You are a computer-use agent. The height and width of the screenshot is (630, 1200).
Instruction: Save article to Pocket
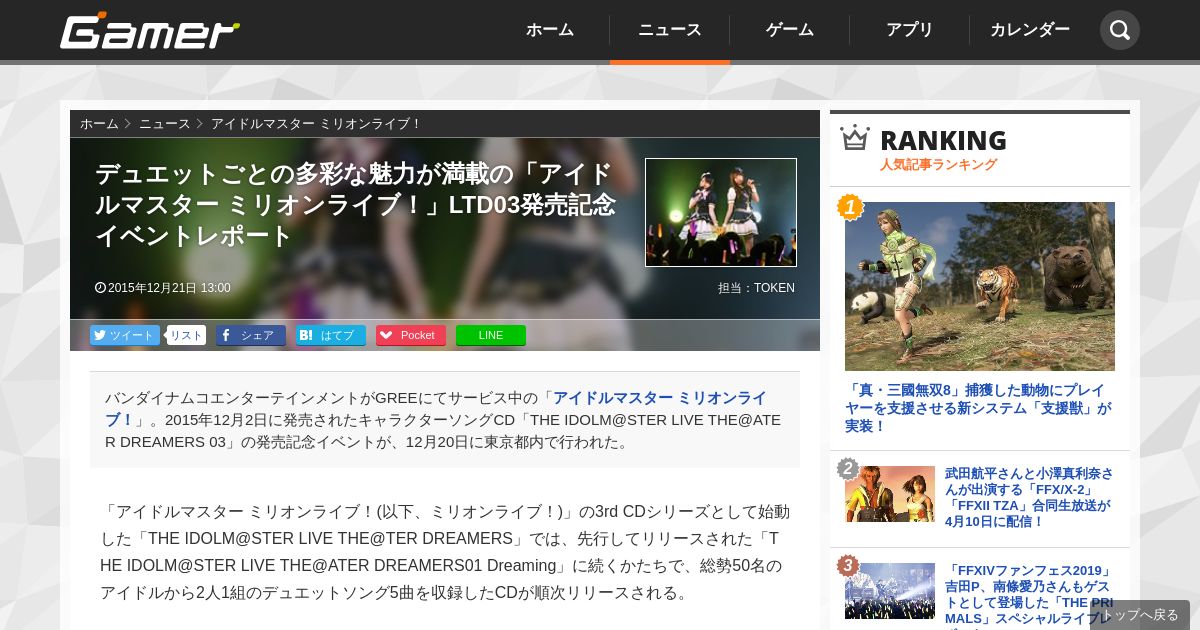pyautogui.click(x=411, y=335)
